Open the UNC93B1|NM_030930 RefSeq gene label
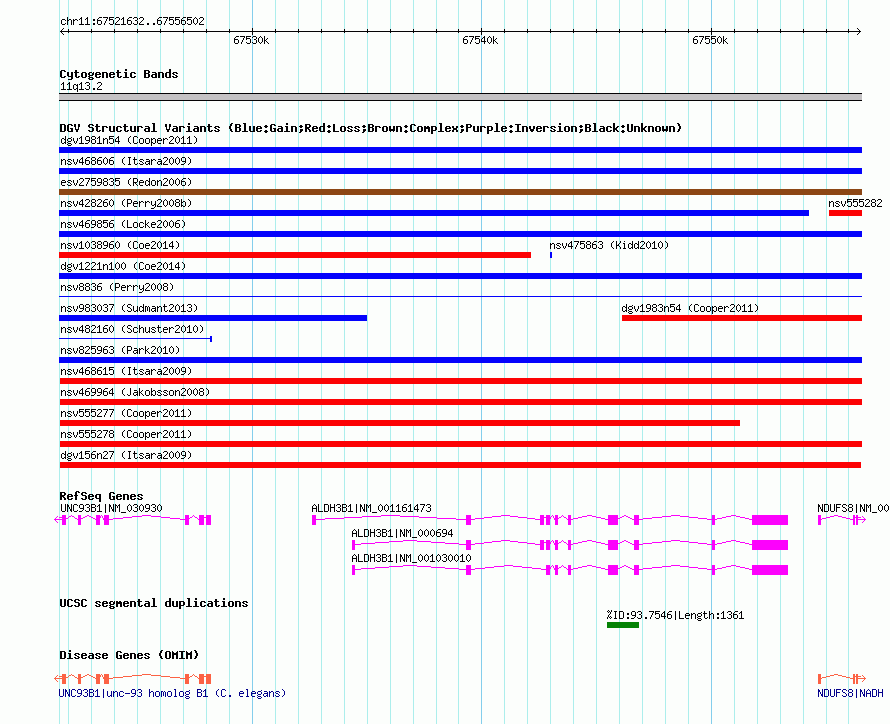Screen dimensions: 890x724 point(111,508)
